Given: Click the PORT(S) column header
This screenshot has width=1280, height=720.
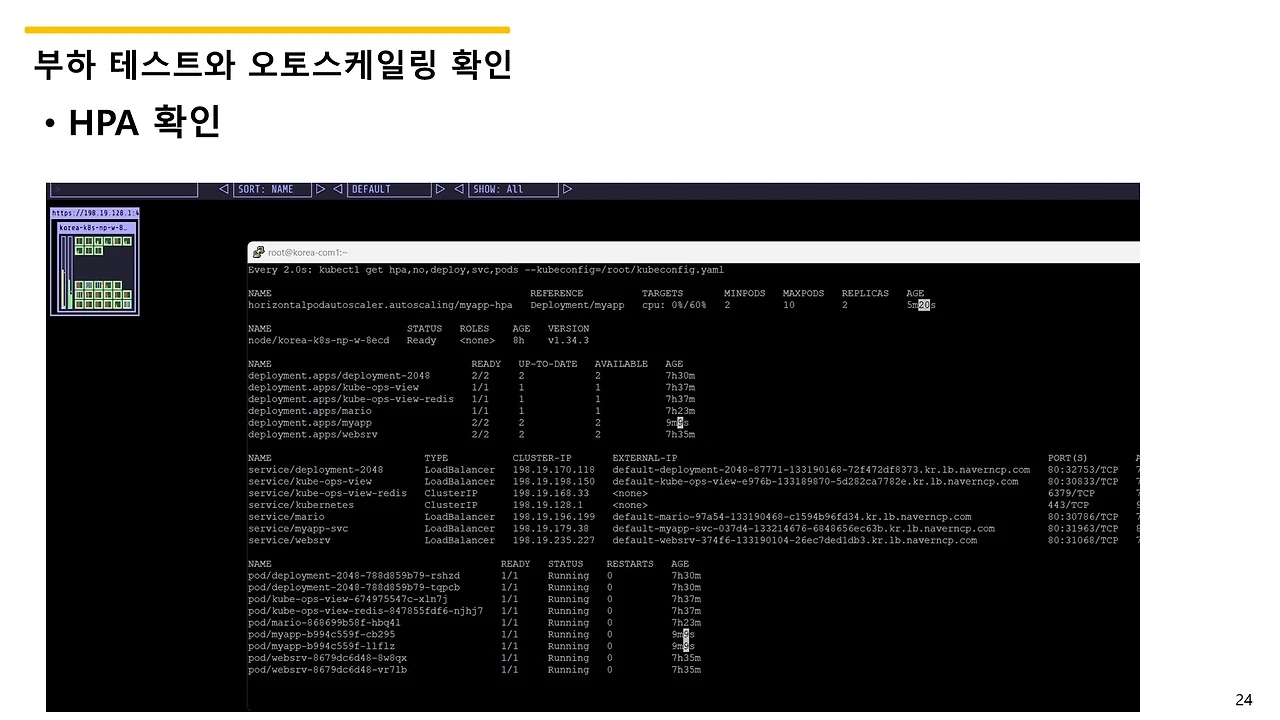Looking at the screenshot, I should pos(1068,458).
